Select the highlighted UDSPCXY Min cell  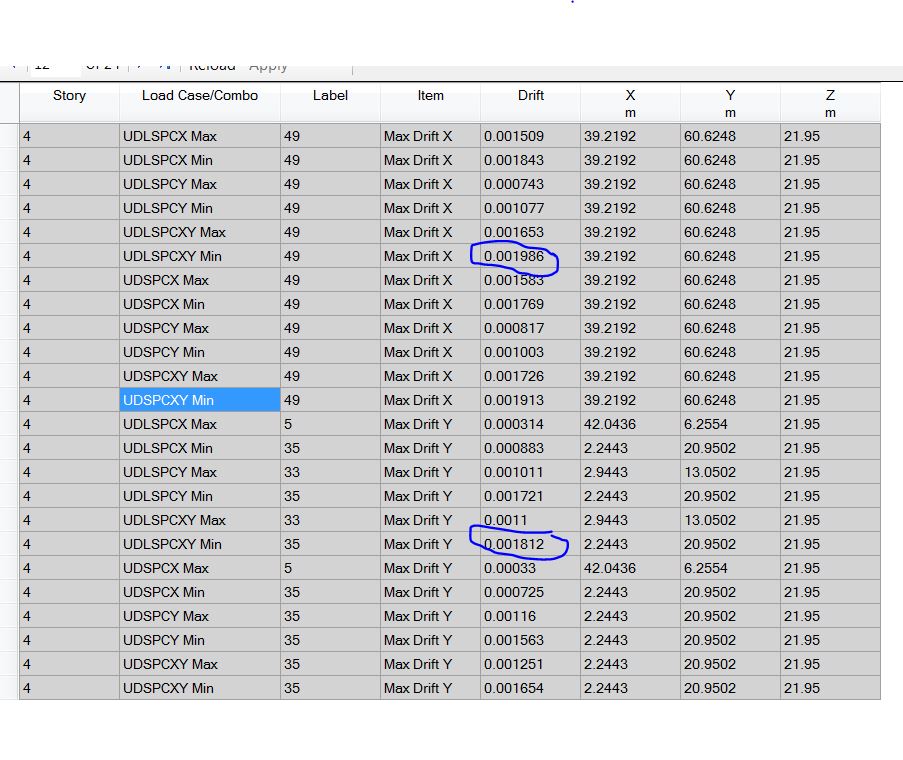pos(200,400)
